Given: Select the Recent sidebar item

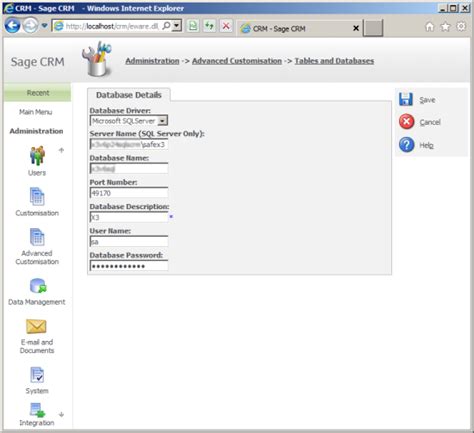Looking at the screenshot, I should click(37, 93).
